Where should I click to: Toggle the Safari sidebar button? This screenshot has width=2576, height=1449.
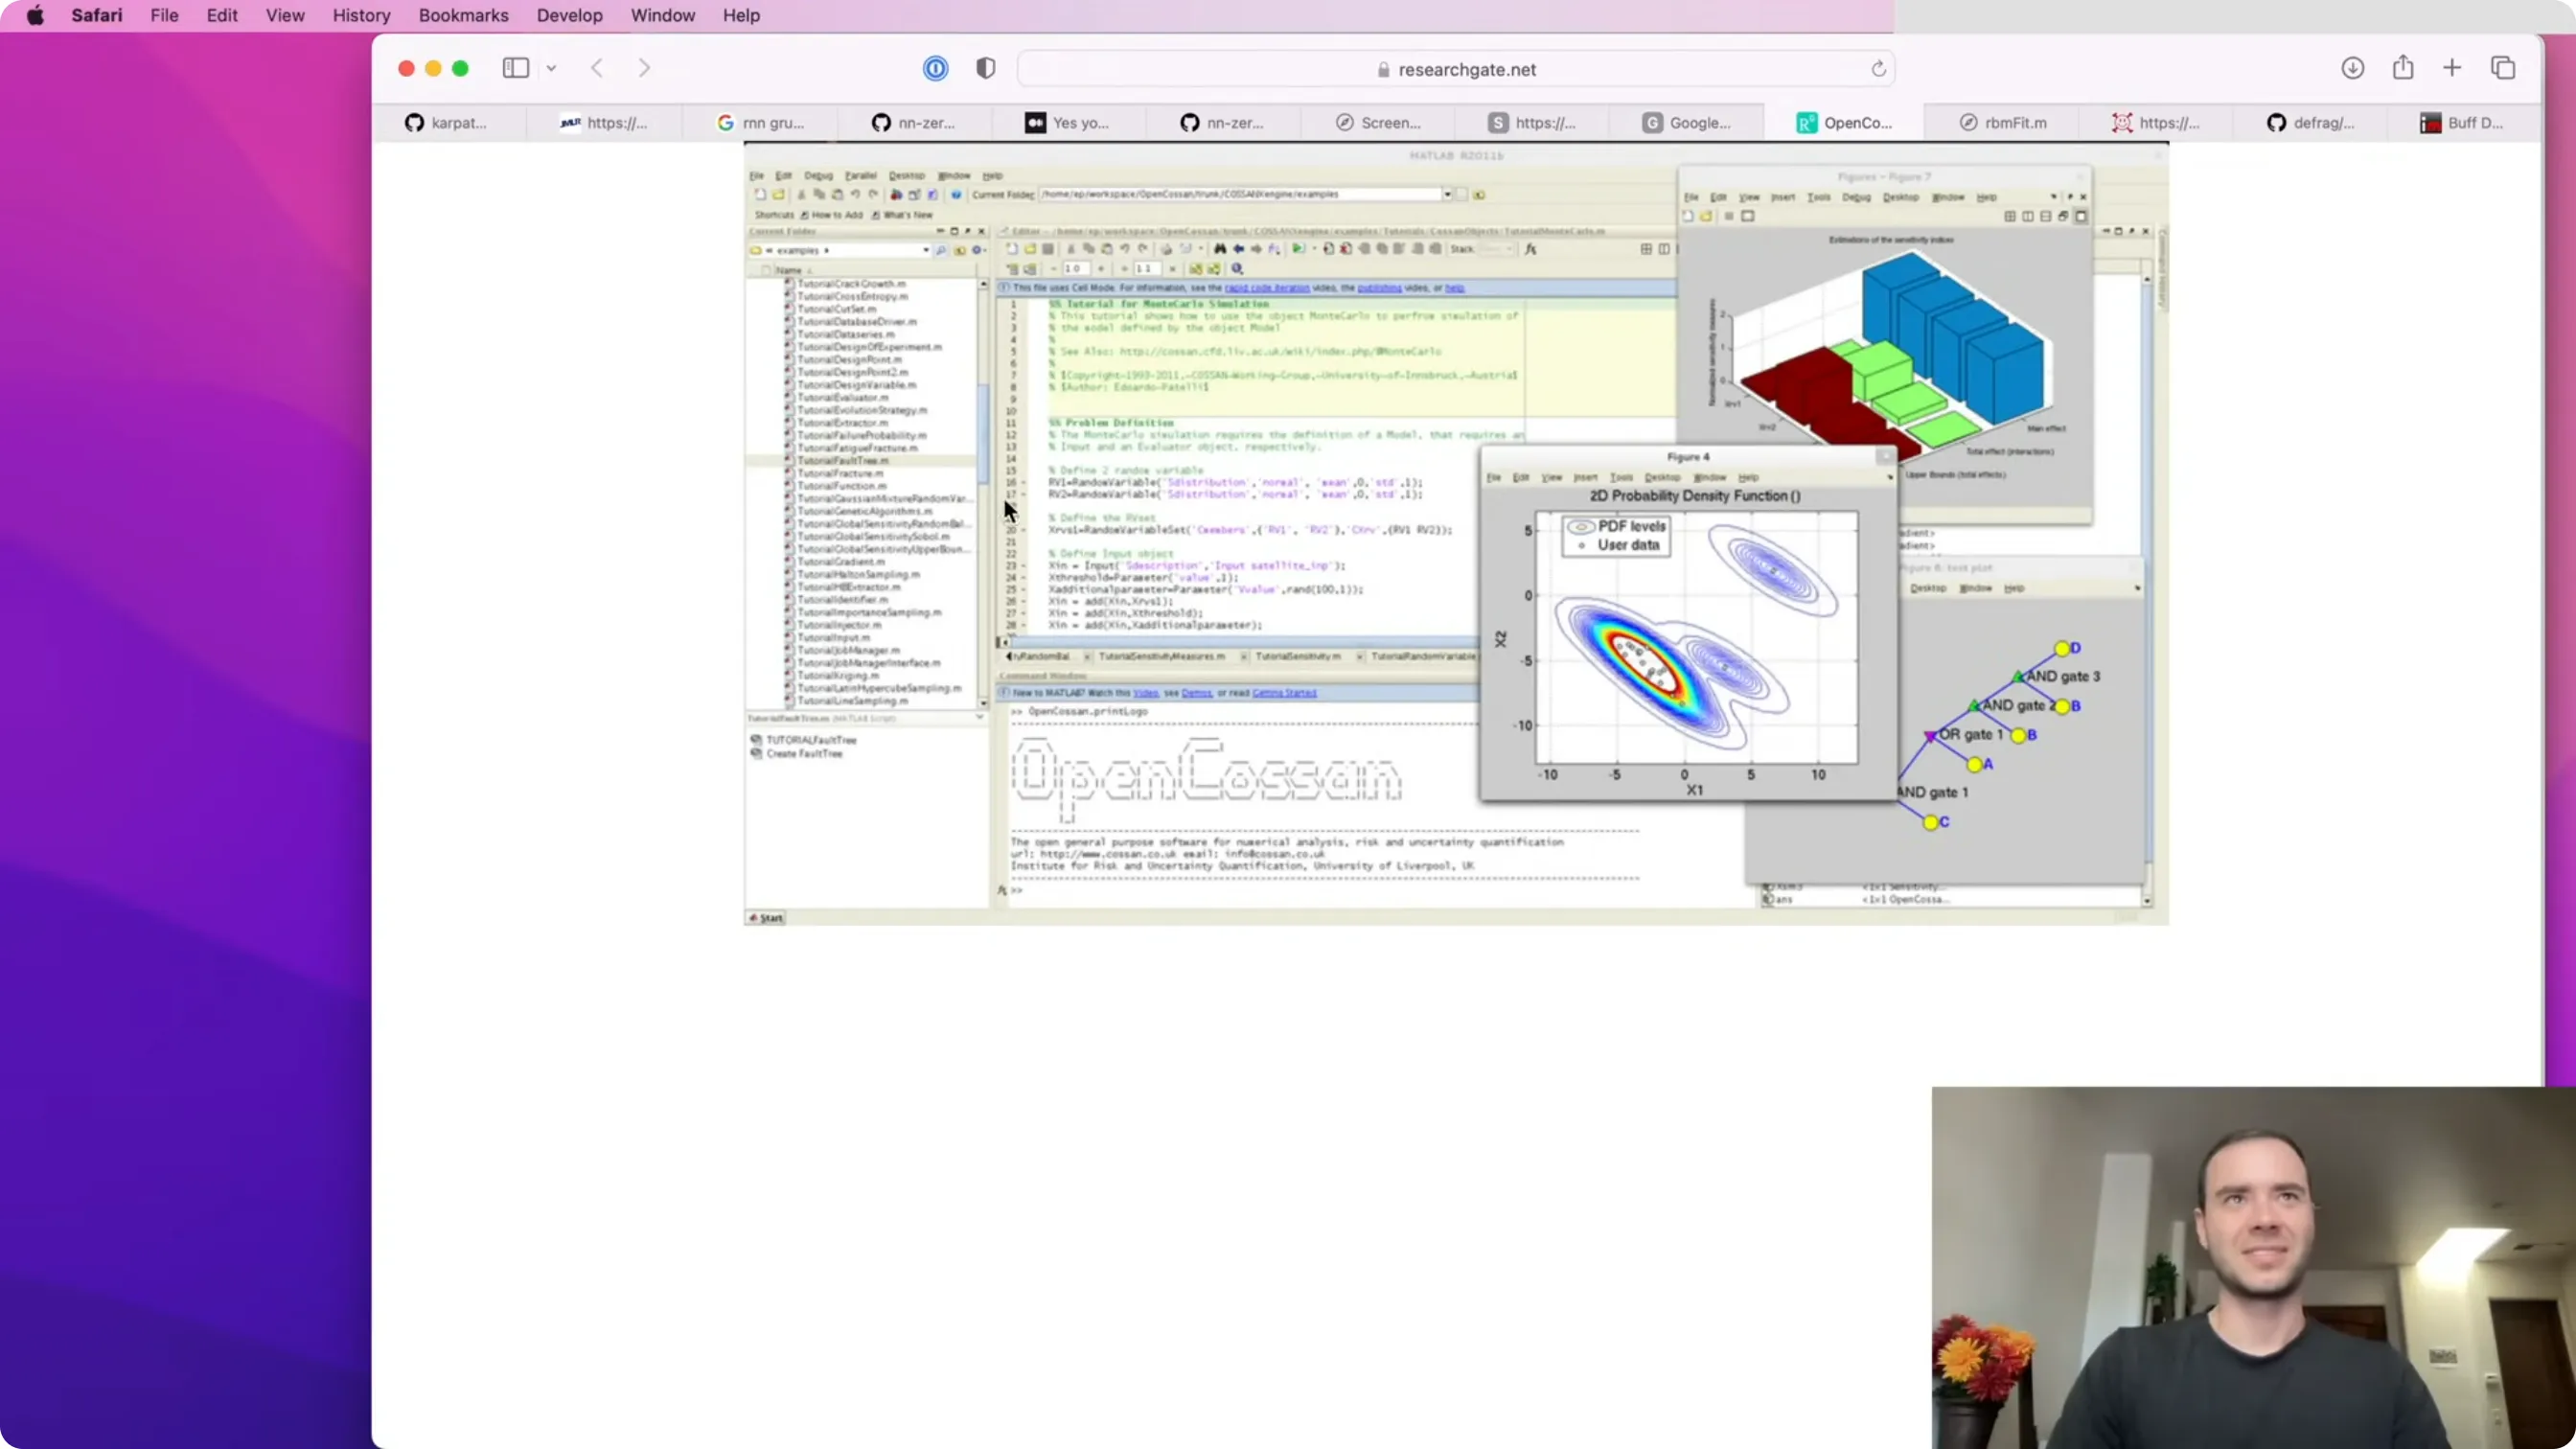click(515, 68)
